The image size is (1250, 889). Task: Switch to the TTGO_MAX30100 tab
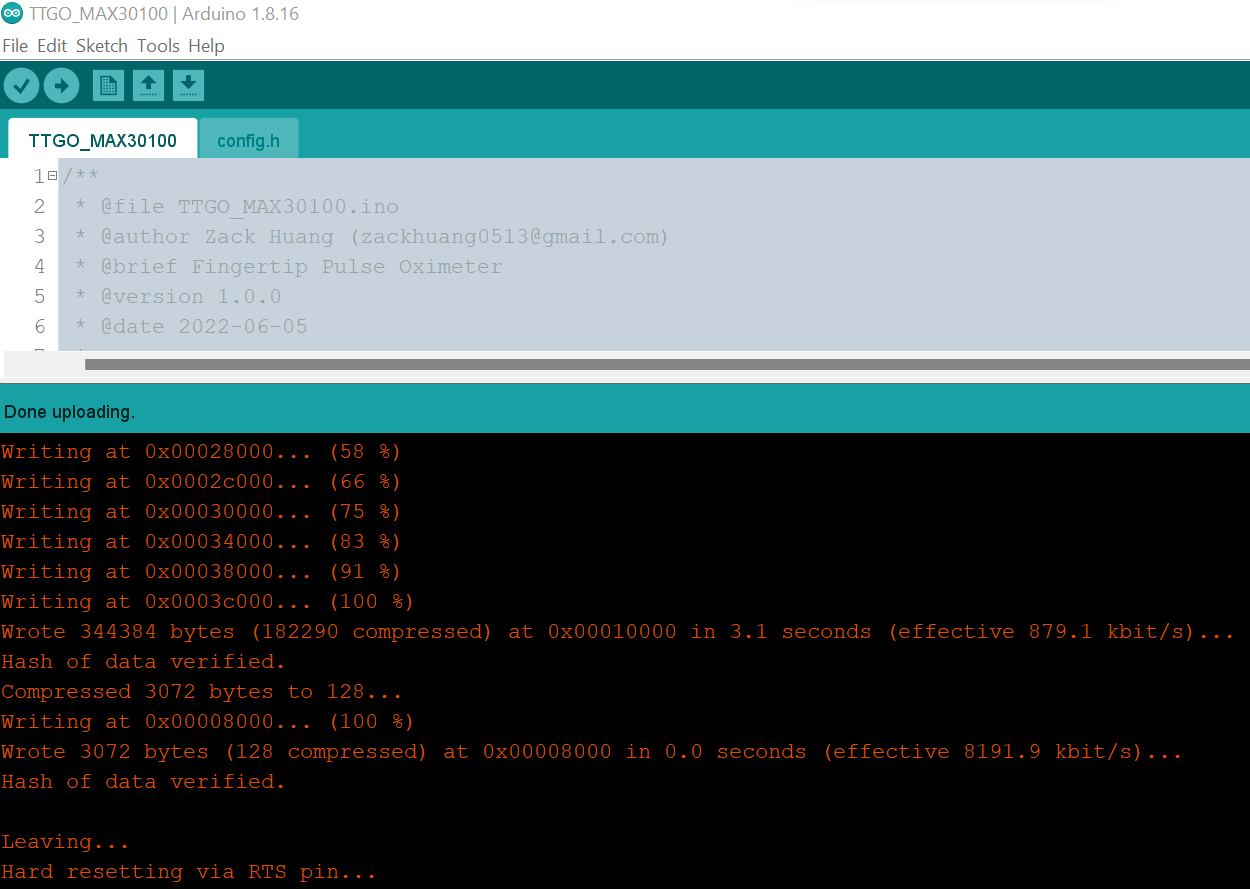[102, 140]
